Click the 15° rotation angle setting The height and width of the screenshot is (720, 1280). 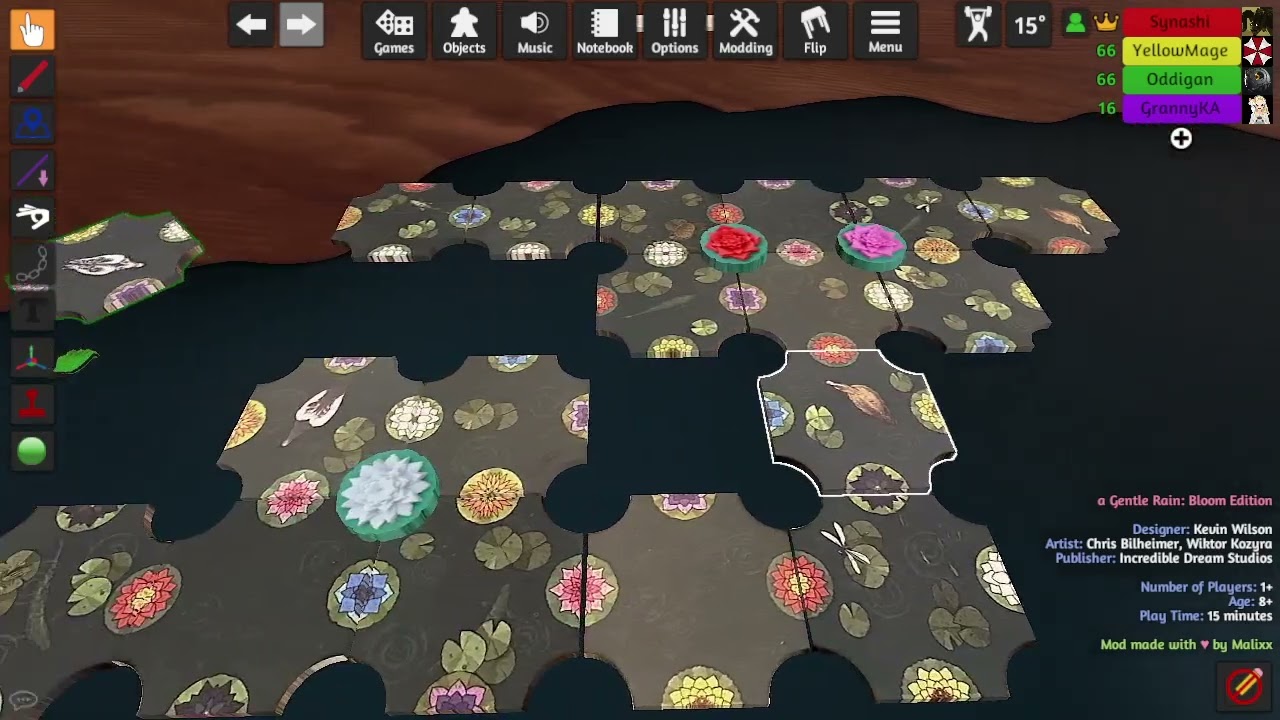(1029, 25)
